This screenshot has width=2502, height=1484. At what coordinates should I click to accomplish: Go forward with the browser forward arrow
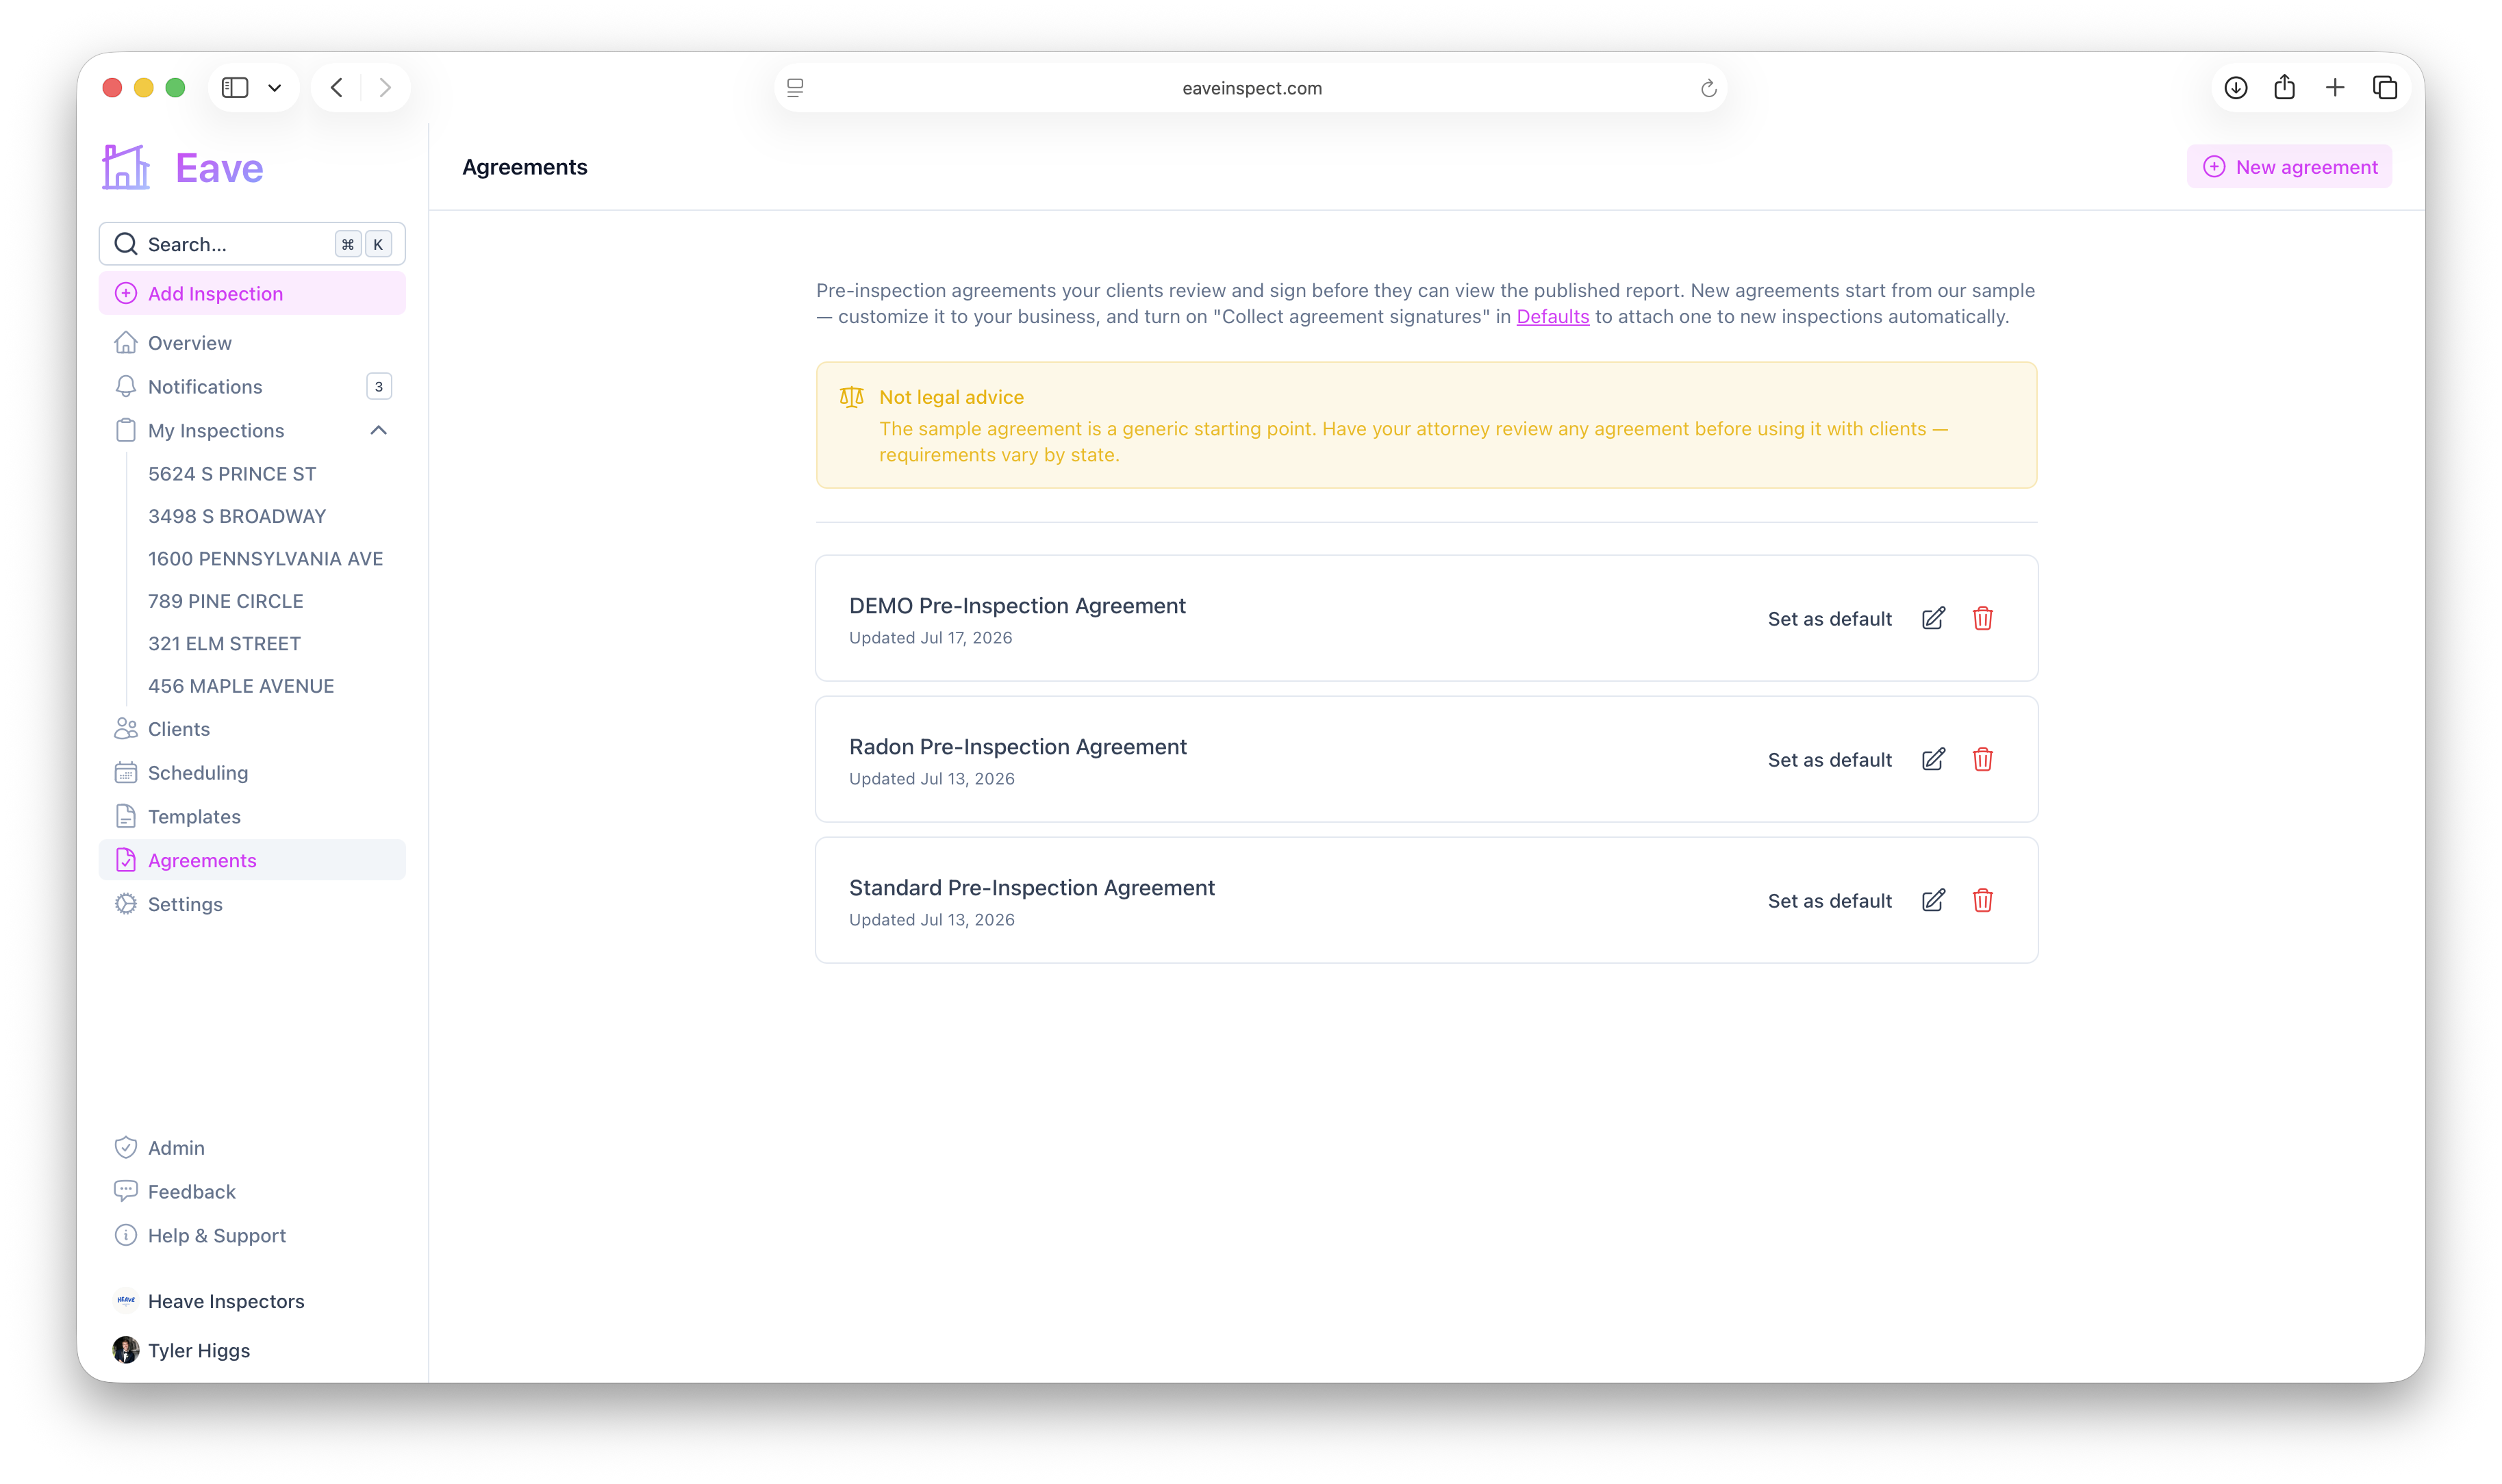[385, 88]
